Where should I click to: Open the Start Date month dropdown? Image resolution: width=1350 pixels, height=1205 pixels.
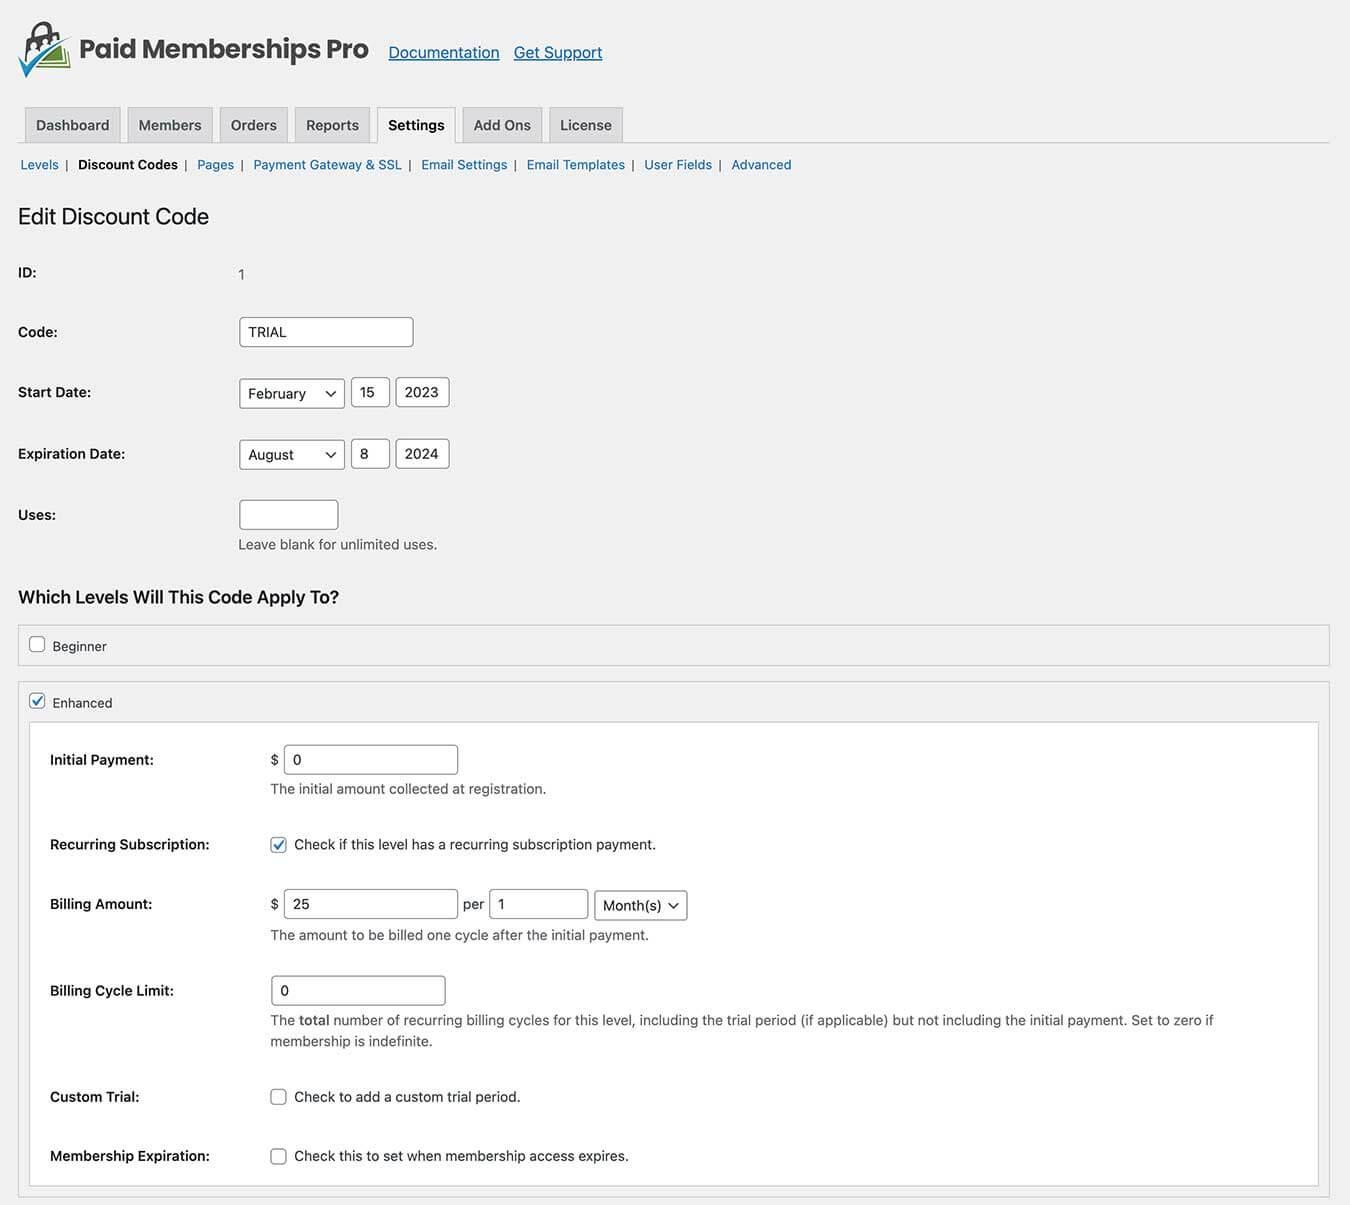(x=292, y=393)
